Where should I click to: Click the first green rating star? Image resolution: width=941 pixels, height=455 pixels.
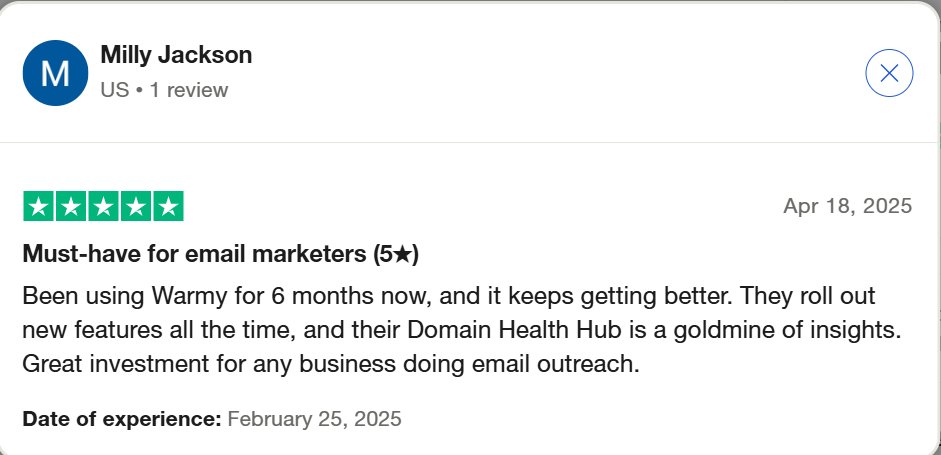[x=38, y=206]
